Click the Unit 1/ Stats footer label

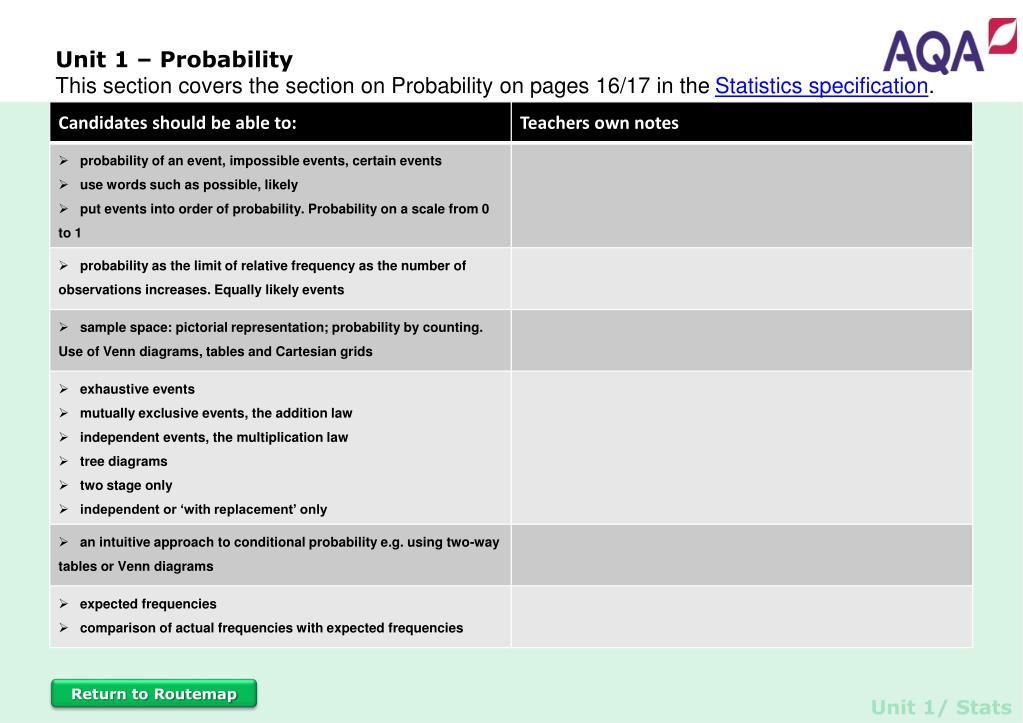941,707
